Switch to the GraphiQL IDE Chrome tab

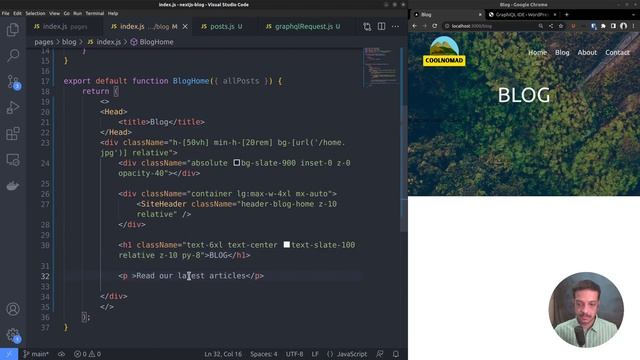522,15
